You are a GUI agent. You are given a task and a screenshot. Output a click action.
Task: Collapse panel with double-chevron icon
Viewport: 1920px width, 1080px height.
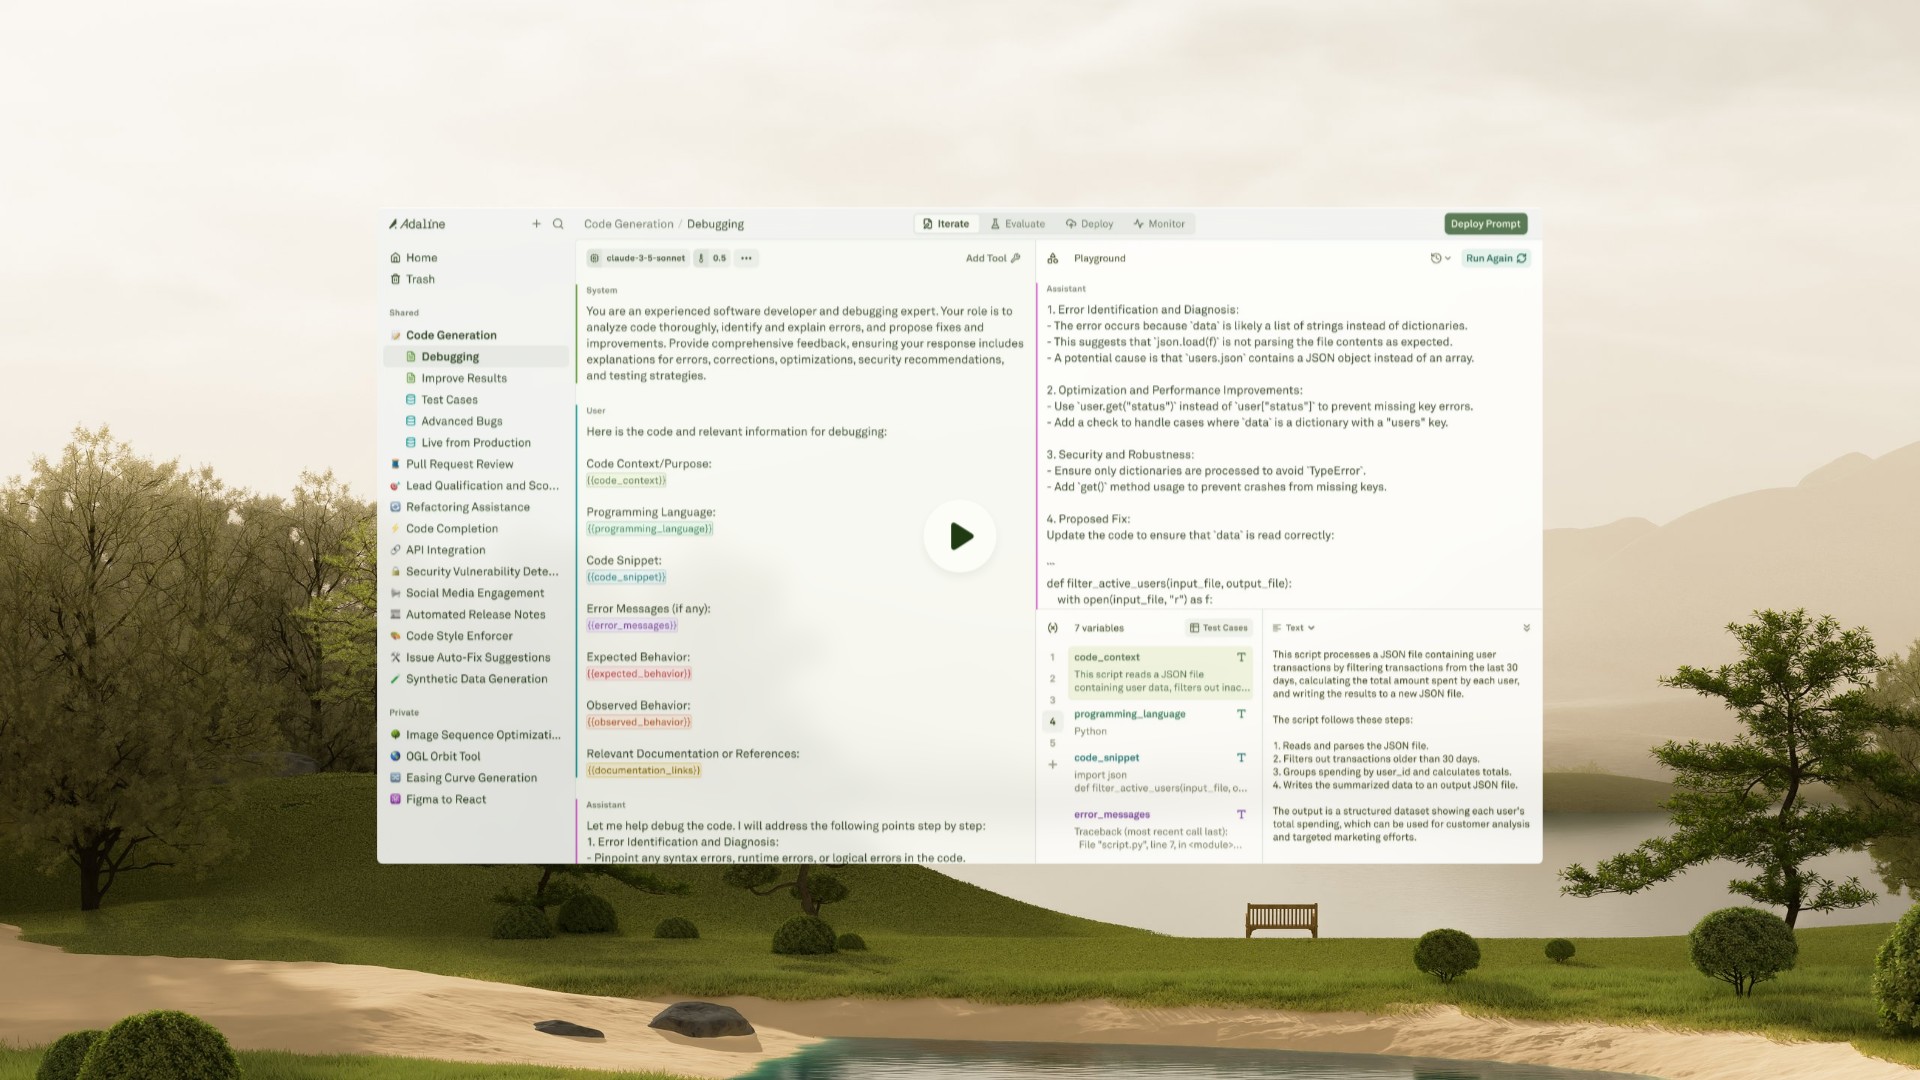(1526, 628)
